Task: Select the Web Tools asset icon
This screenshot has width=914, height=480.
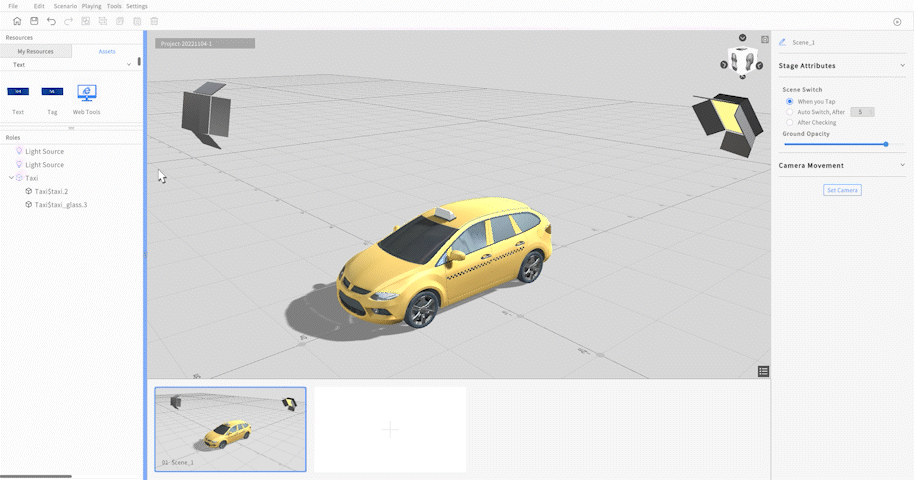Action: click(x=86, y=92)
